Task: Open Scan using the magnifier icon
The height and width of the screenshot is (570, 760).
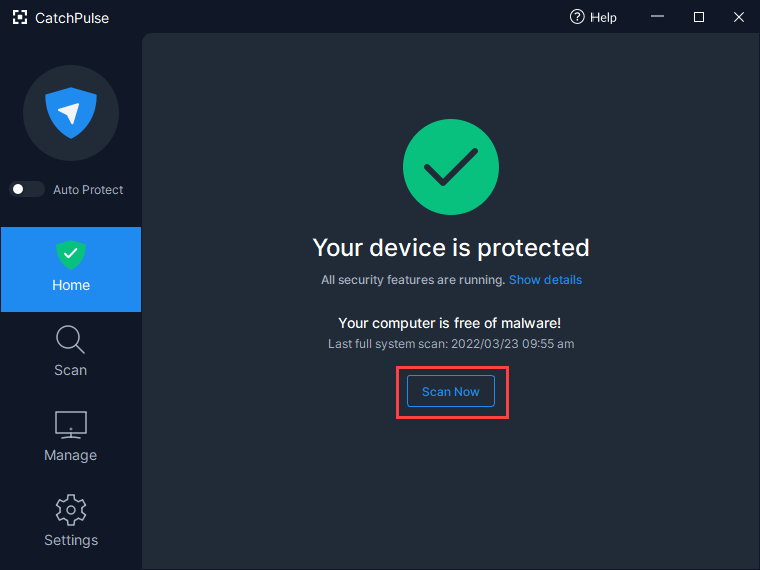Action: click(70, 339)
